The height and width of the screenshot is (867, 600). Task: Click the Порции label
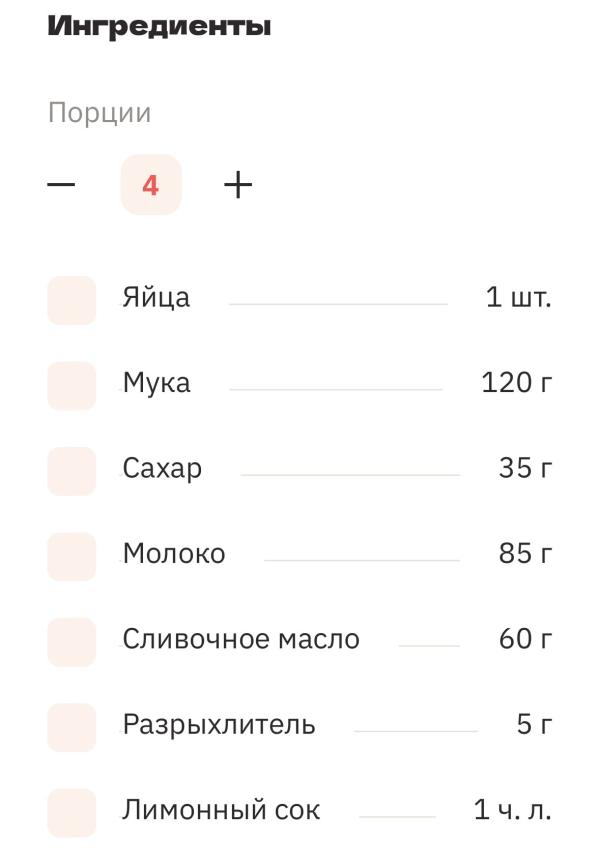pos(99,113)
